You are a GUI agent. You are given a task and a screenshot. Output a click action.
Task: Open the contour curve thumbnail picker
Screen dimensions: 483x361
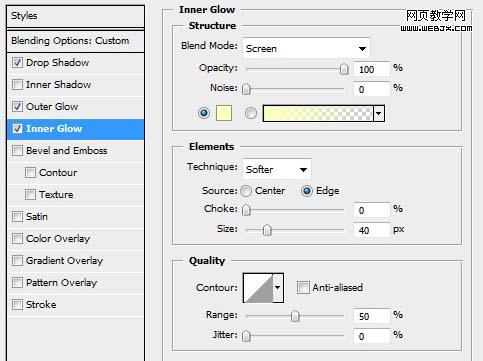tap(258, 288)
